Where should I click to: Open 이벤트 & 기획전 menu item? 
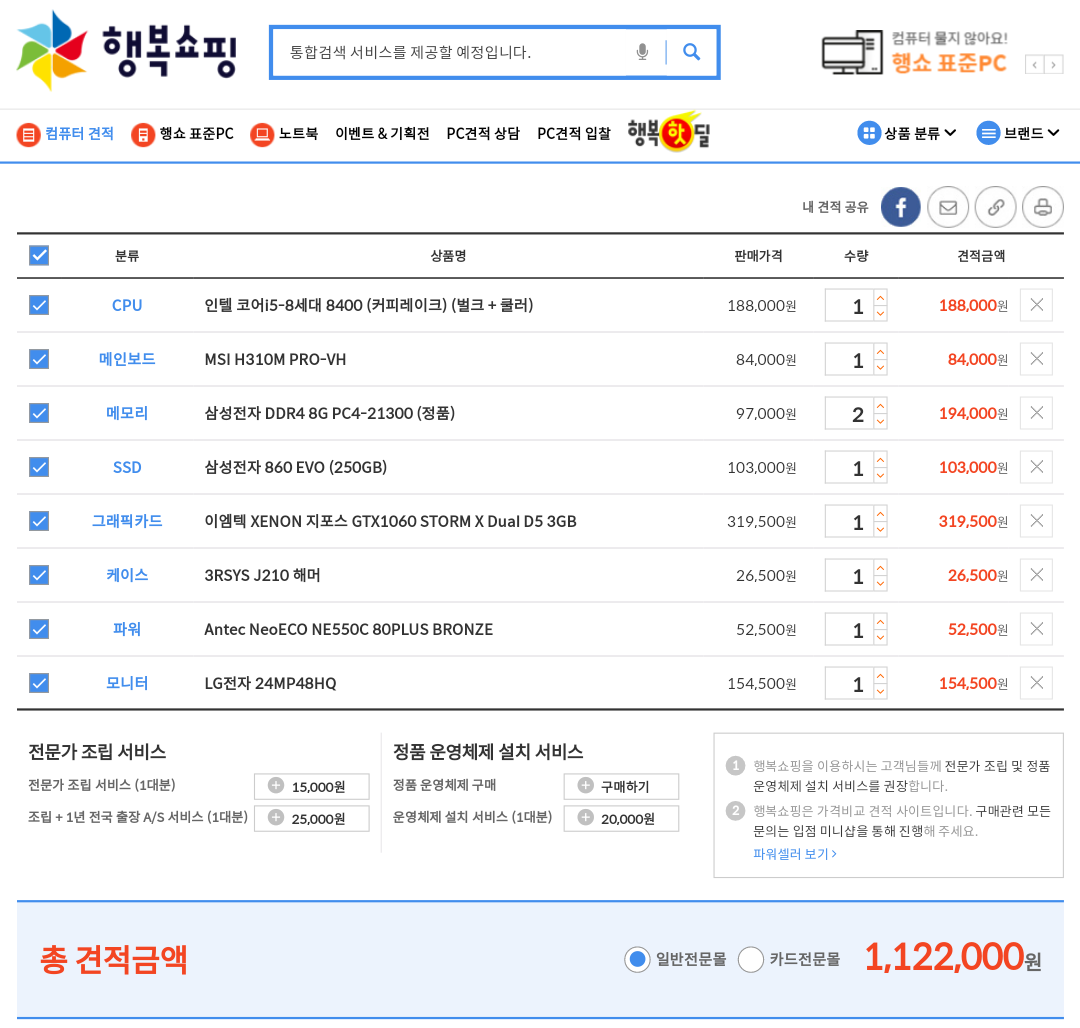[x=382, y=134]
